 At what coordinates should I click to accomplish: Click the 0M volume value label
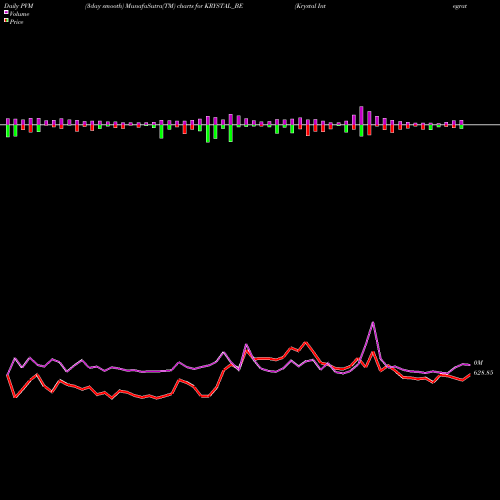click(478, 363)
